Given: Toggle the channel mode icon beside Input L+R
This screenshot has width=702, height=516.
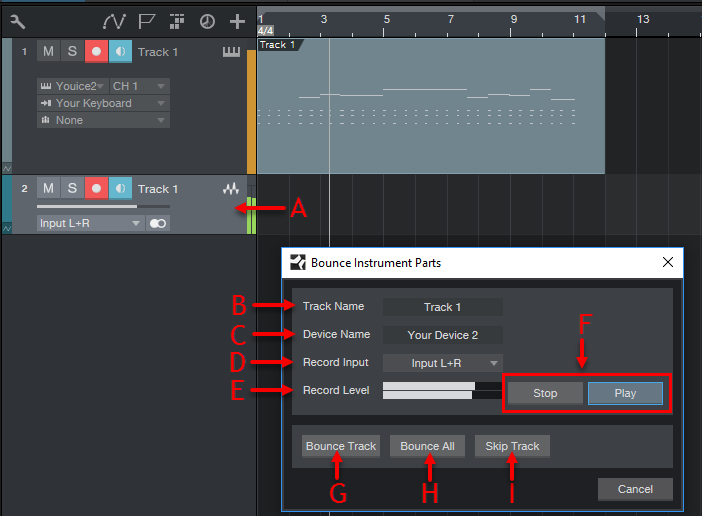Looking at the screenshot, I should point(158,223).
